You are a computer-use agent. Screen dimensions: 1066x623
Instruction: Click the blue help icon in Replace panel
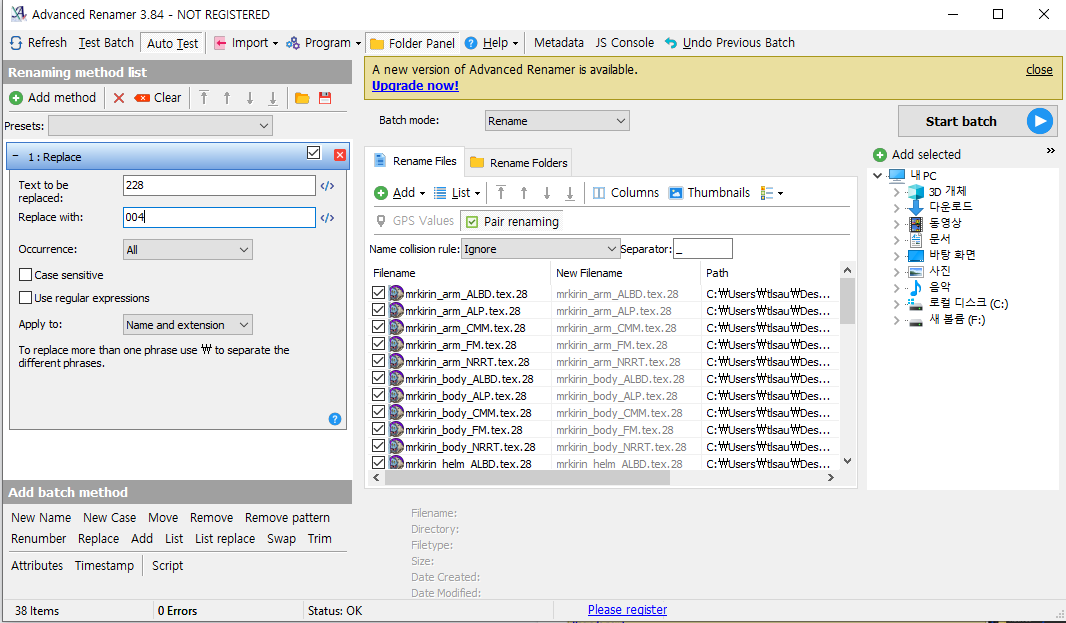pyautogui.click(x=334, y=419)
